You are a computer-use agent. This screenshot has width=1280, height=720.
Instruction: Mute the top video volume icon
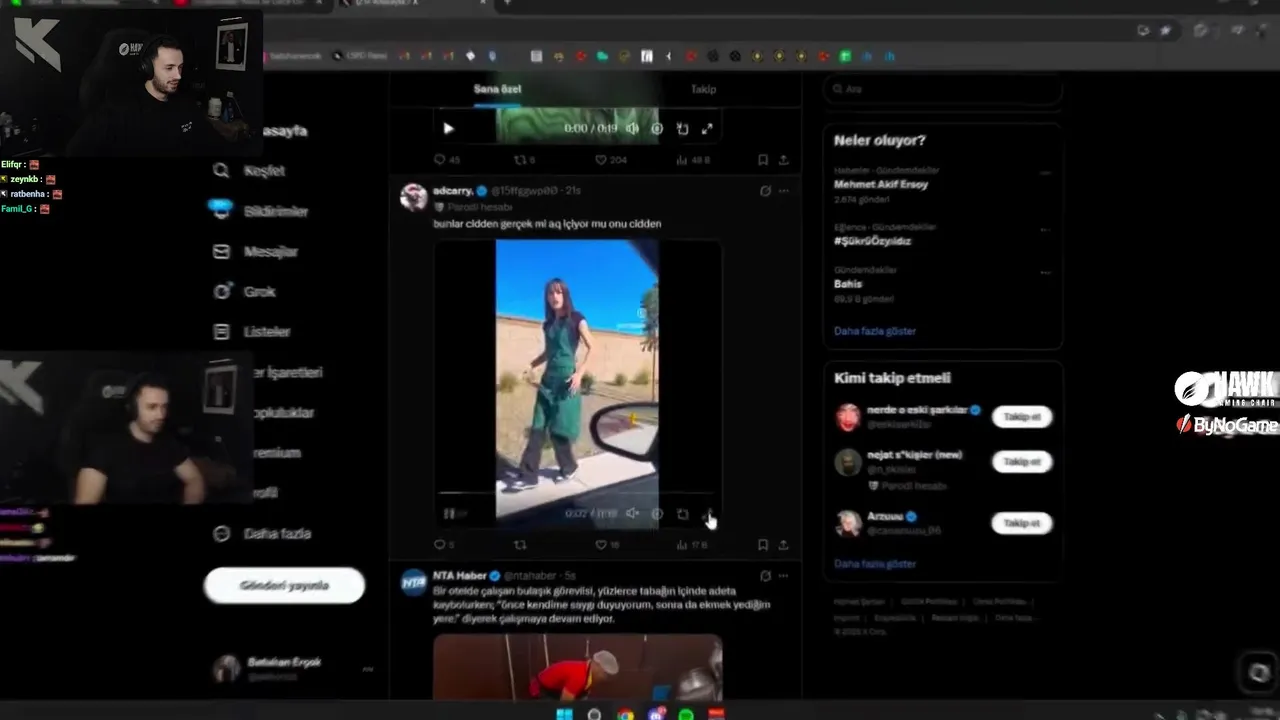pyautogui.click(x=632, y=128)
